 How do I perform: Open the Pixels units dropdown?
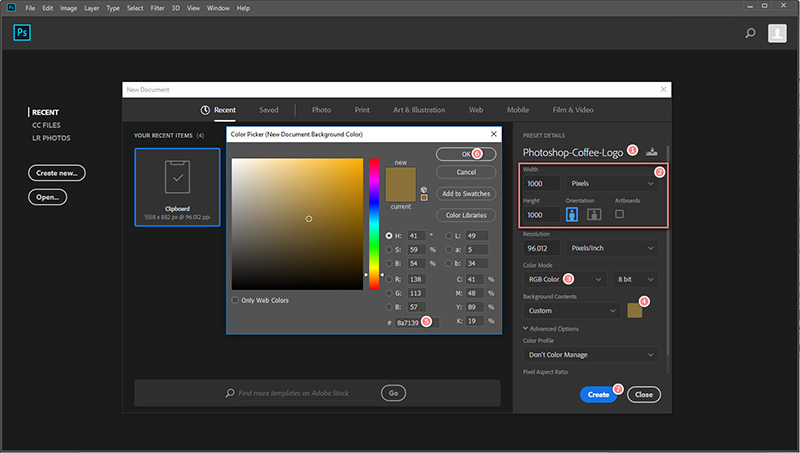point(611,184)
